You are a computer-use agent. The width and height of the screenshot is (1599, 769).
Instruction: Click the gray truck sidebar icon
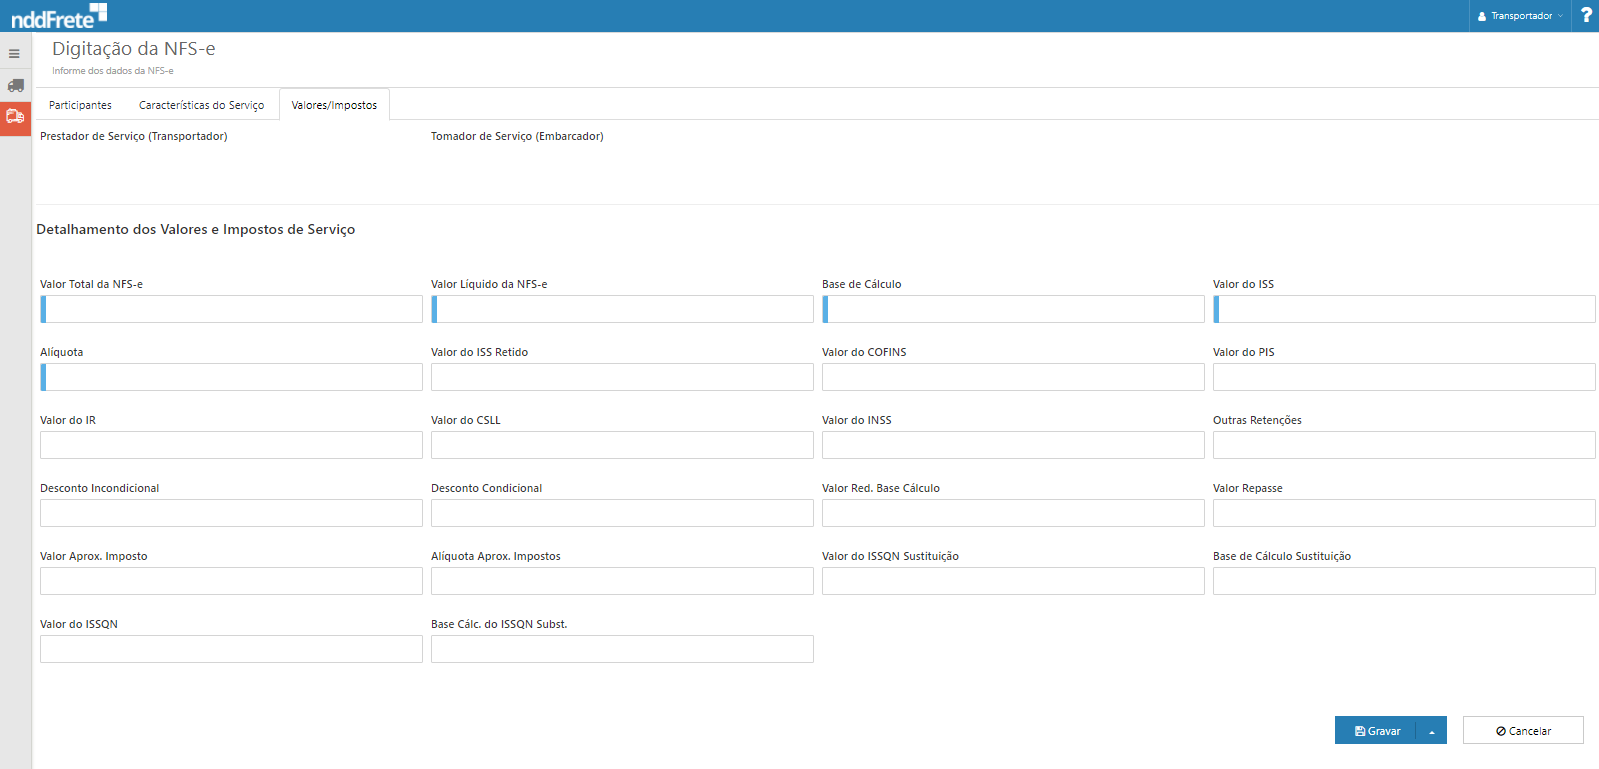[x=15, y=85]
